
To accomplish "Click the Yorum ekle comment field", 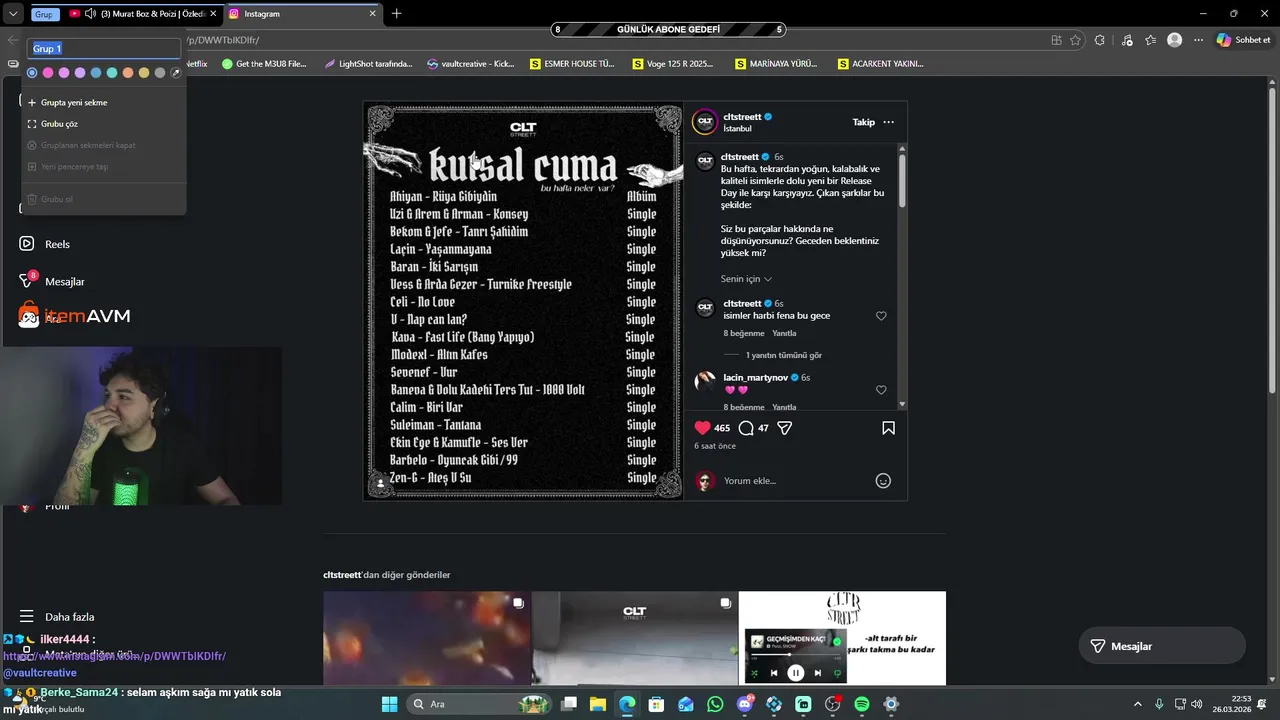I will point(795,481).
